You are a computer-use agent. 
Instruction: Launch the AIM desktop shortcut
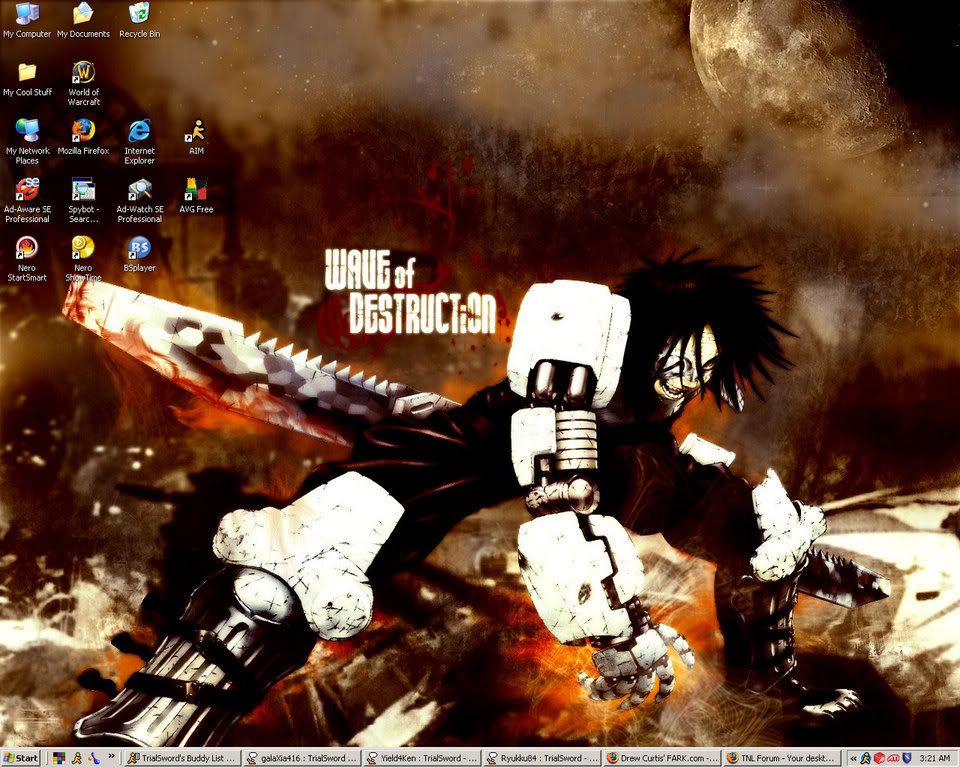pos(196,137)
